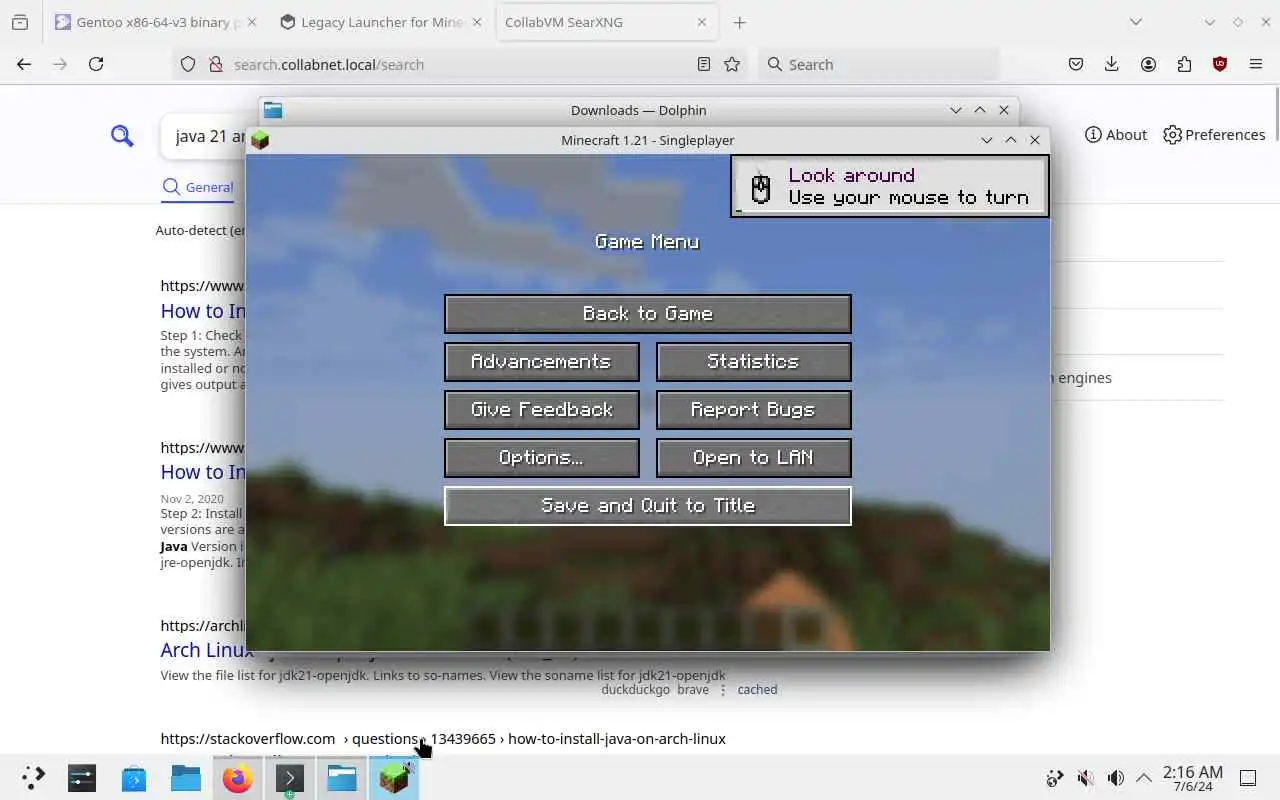
Task: Click the Firefox forward arrow
Action: coord(60,64)
